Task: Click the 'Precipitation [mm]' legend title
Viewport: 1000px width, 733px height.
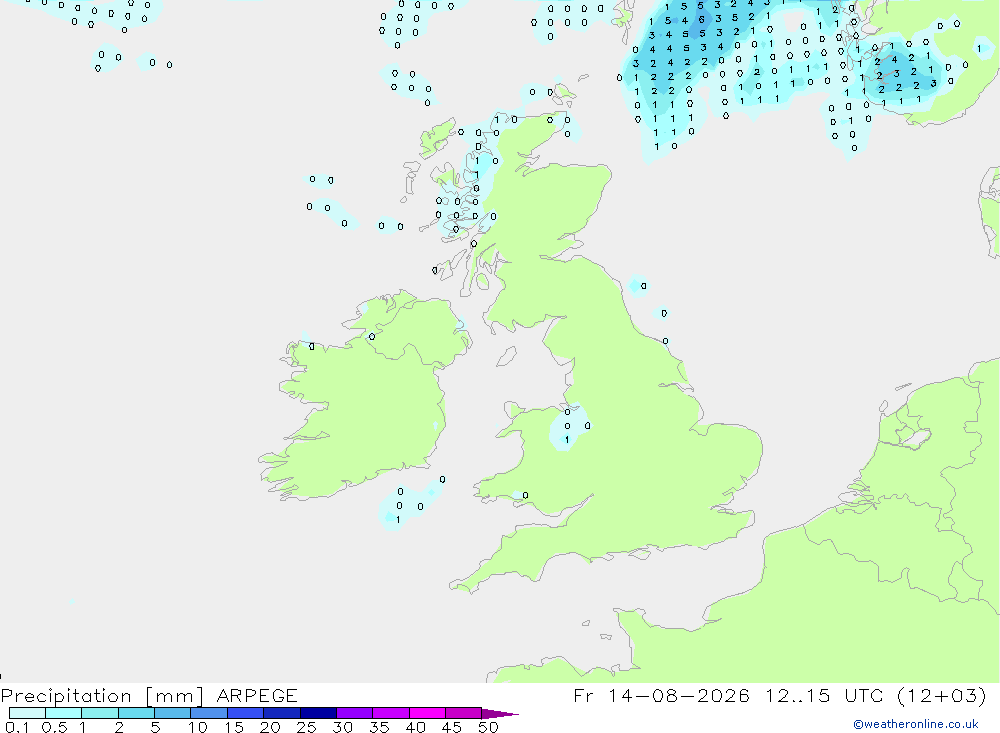Action: (103, 695)
